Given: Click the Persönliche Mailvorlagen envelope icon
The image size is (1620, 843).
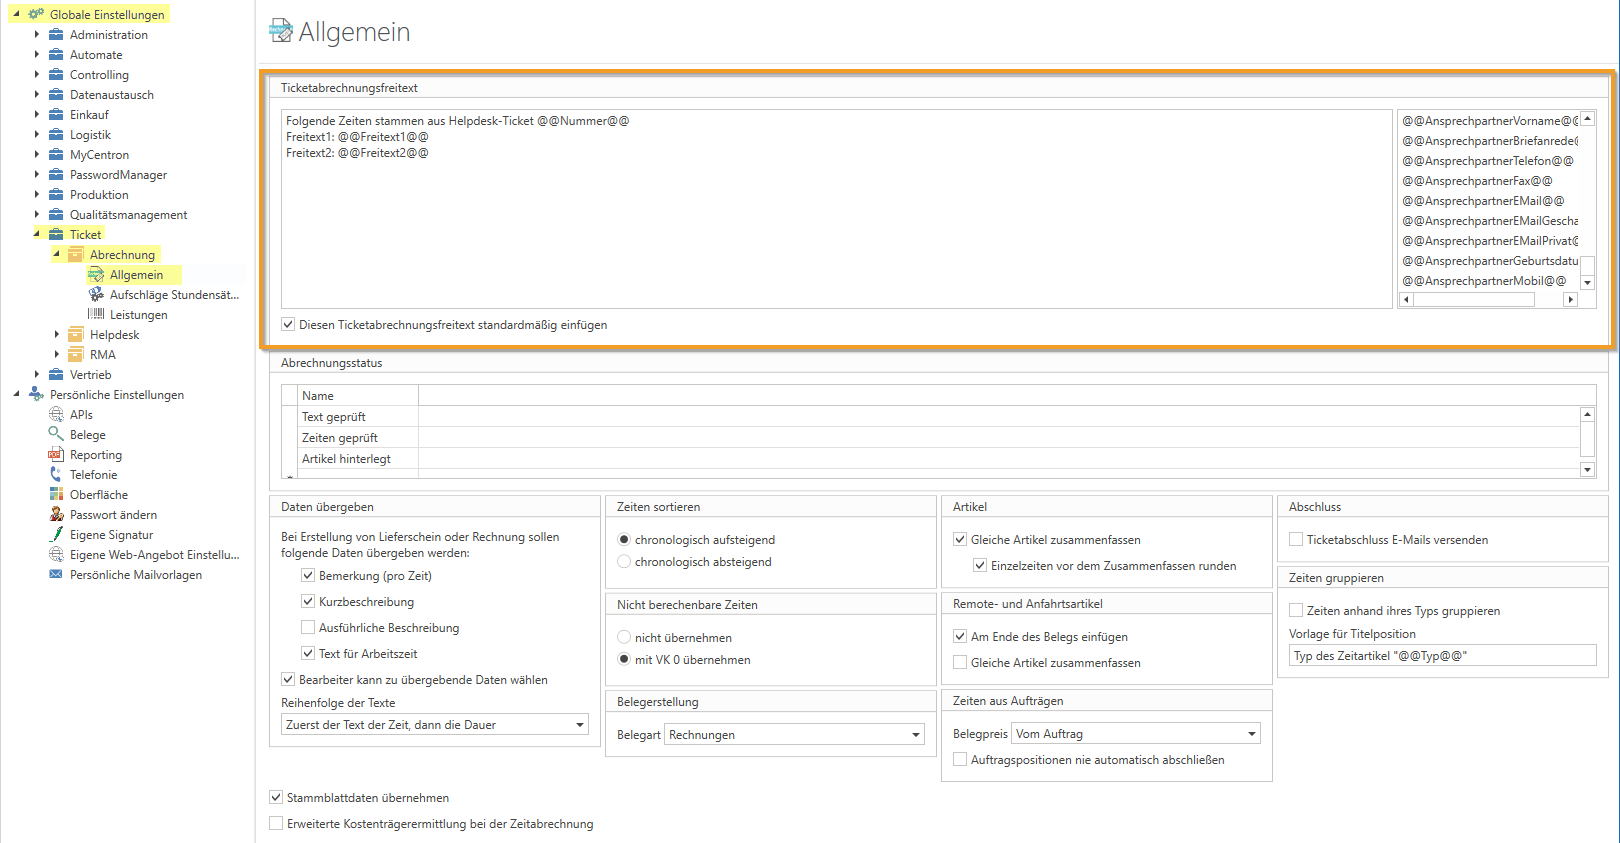Looking at the screenshot, I should coord(56,575).
